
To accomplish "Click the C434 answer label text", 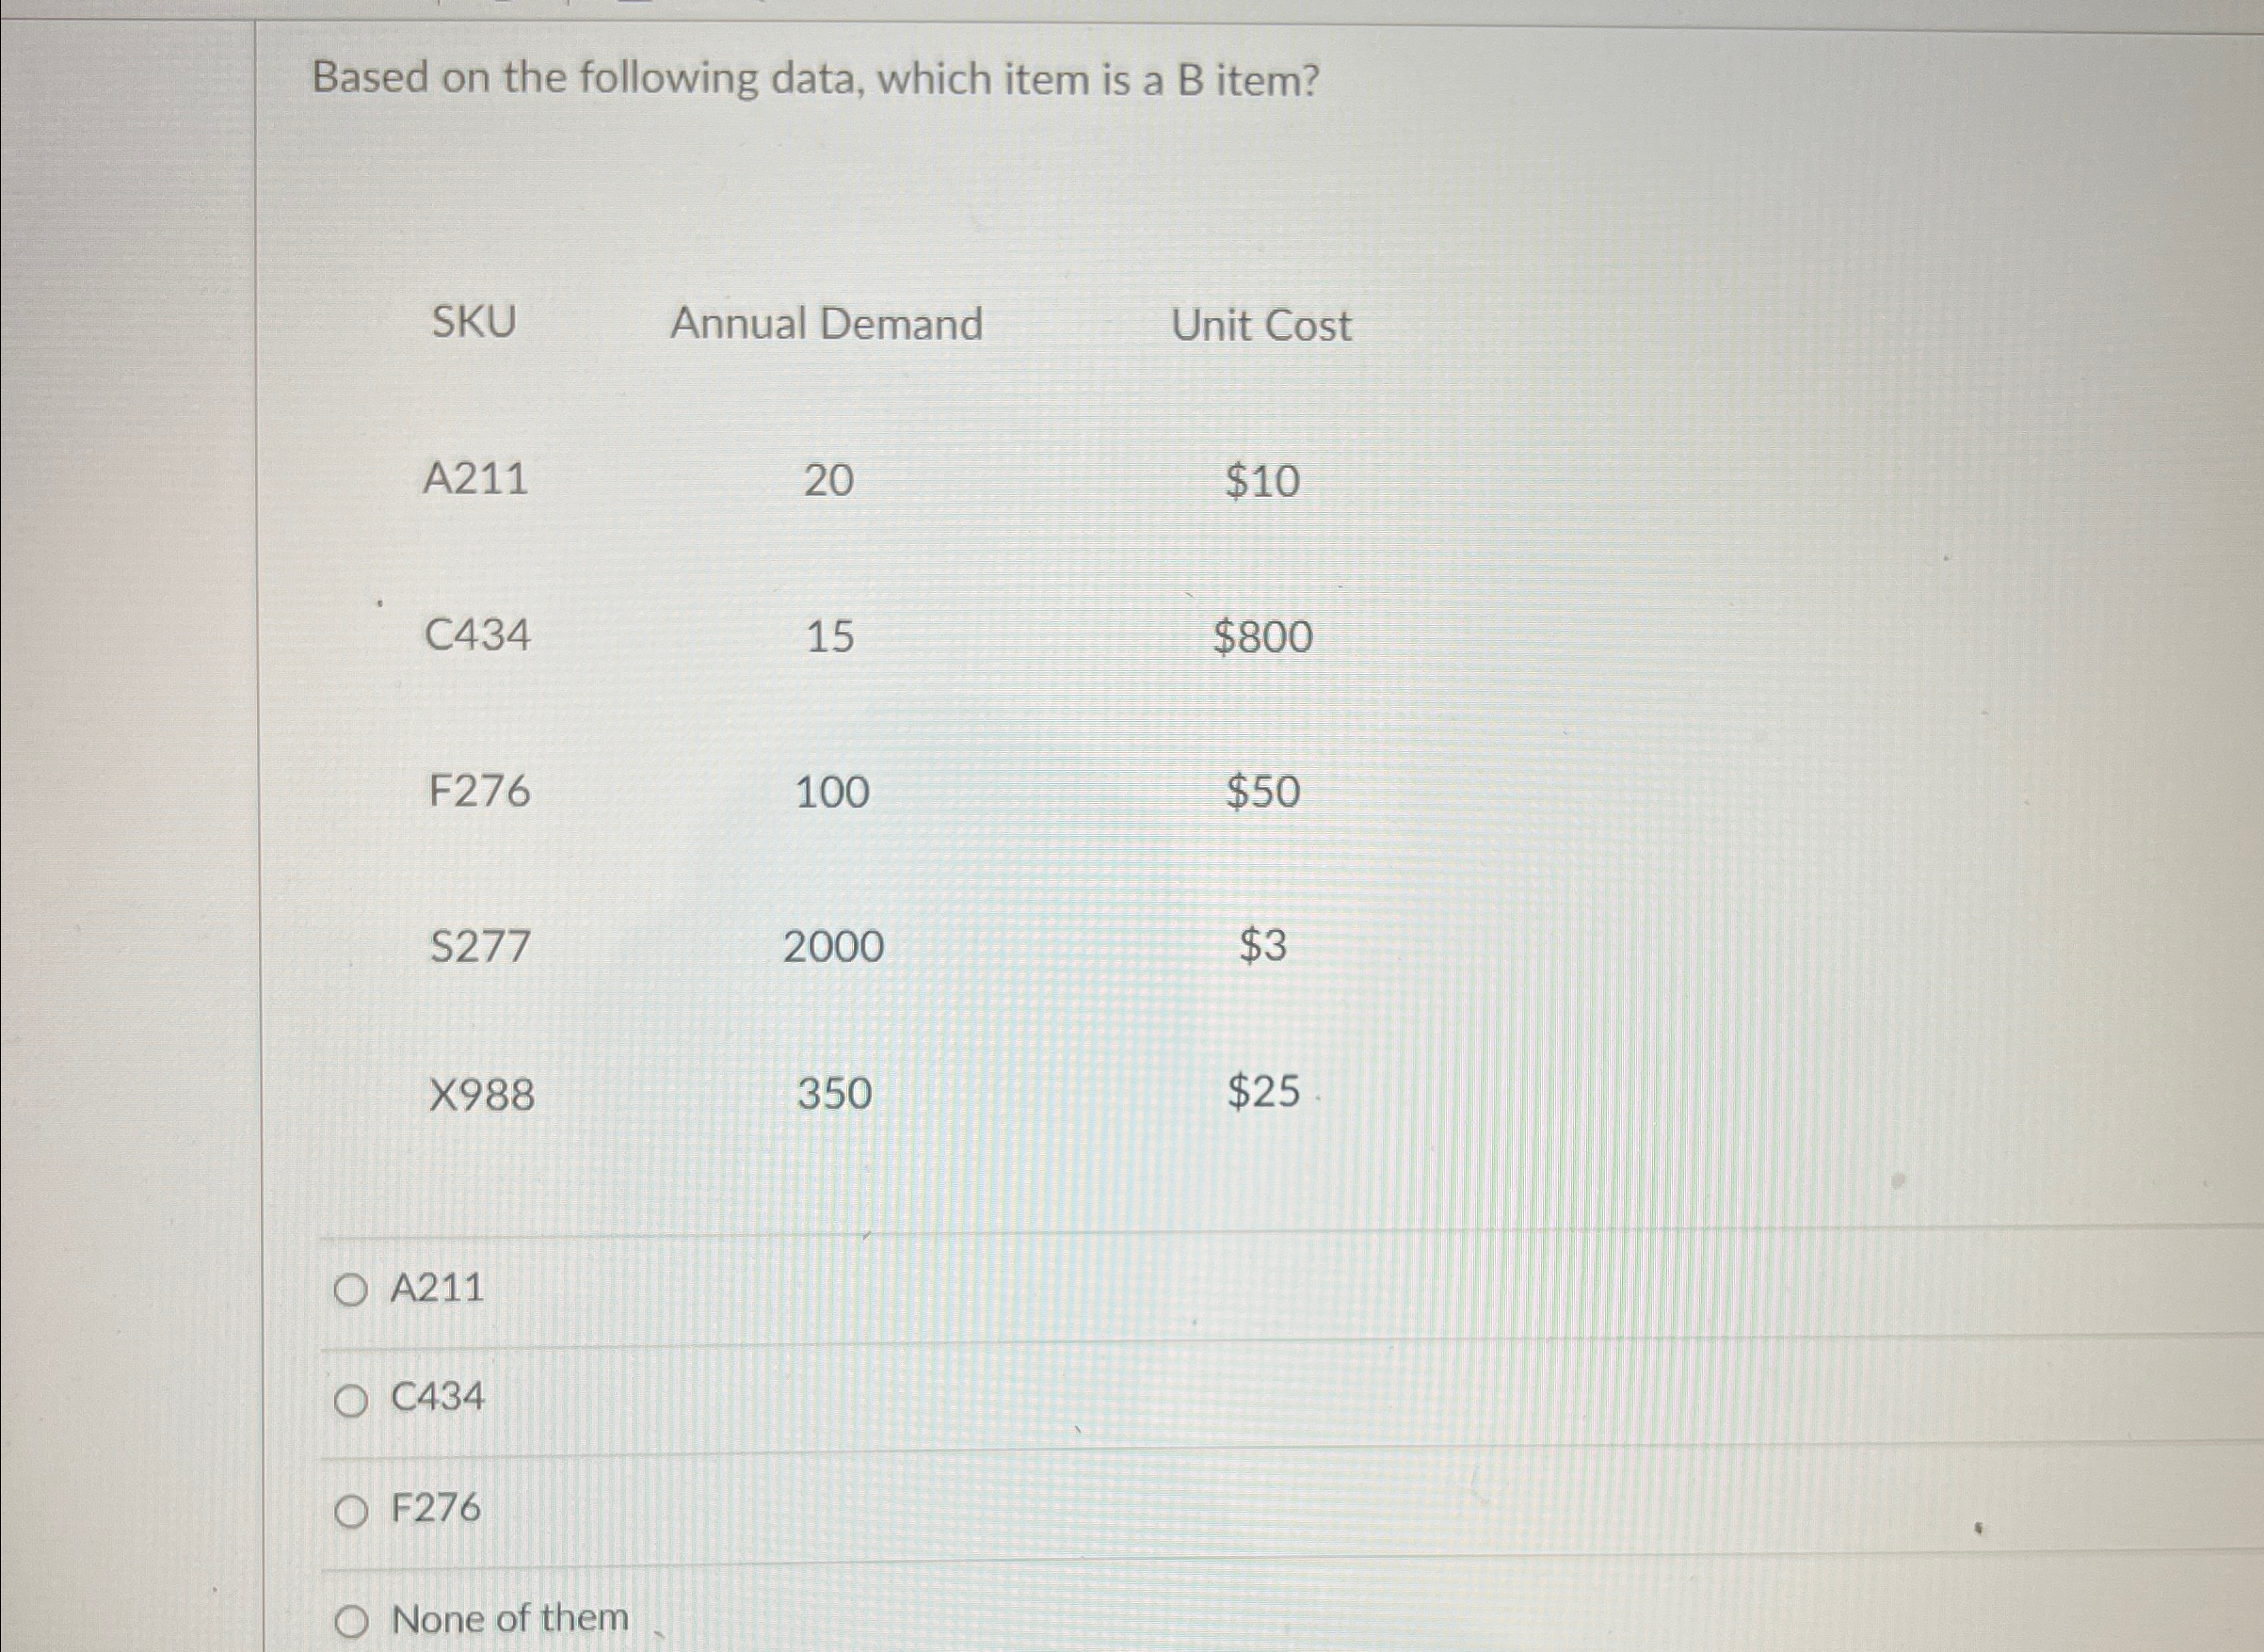I will [438, 1402].
